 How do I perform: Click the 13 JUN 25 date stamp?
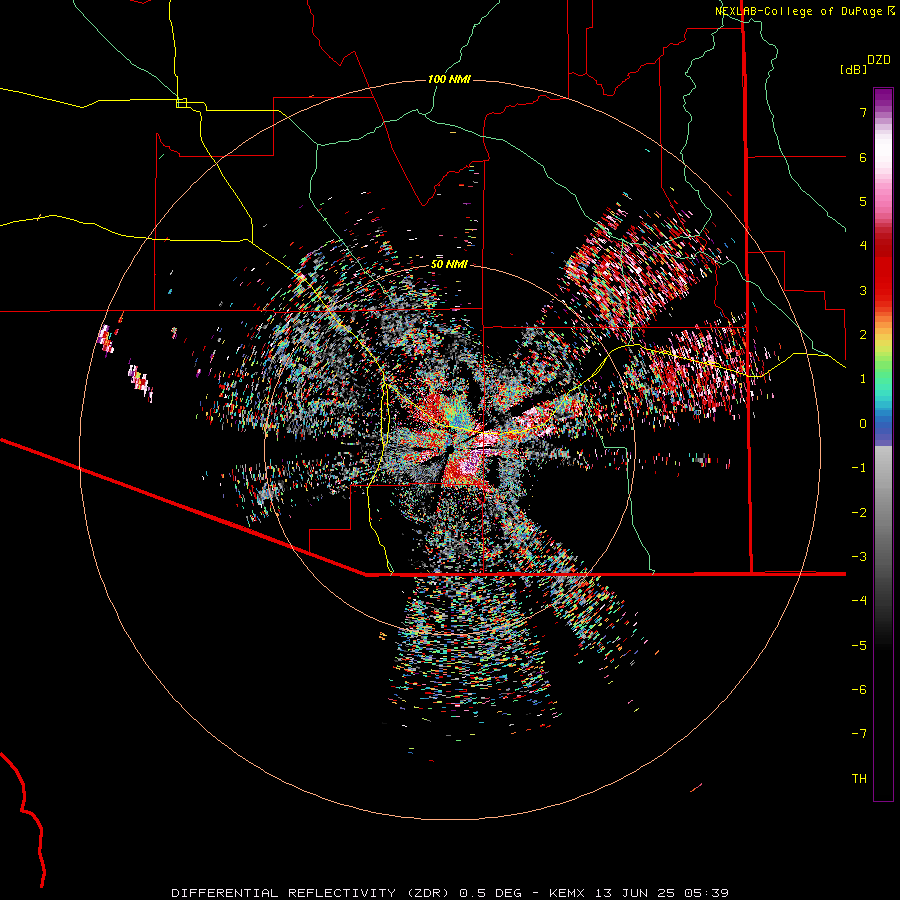635,893
